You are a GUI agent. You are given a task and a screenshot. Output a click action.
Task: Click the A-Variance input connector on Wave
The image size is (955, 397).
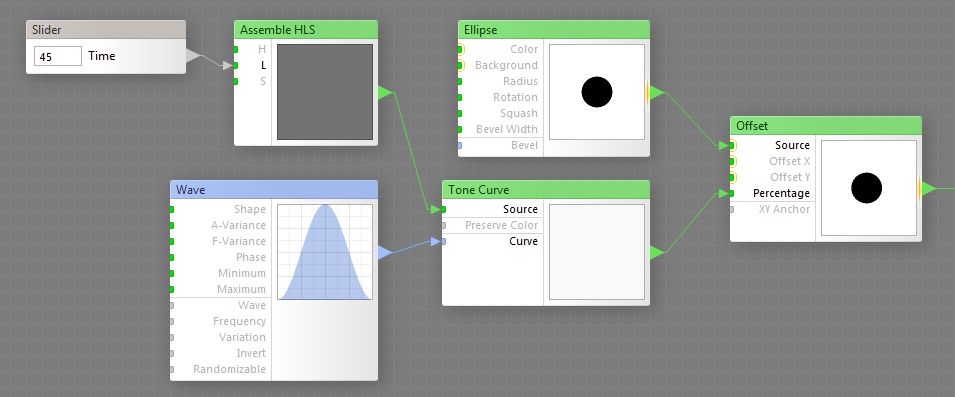tap(172, 225)
